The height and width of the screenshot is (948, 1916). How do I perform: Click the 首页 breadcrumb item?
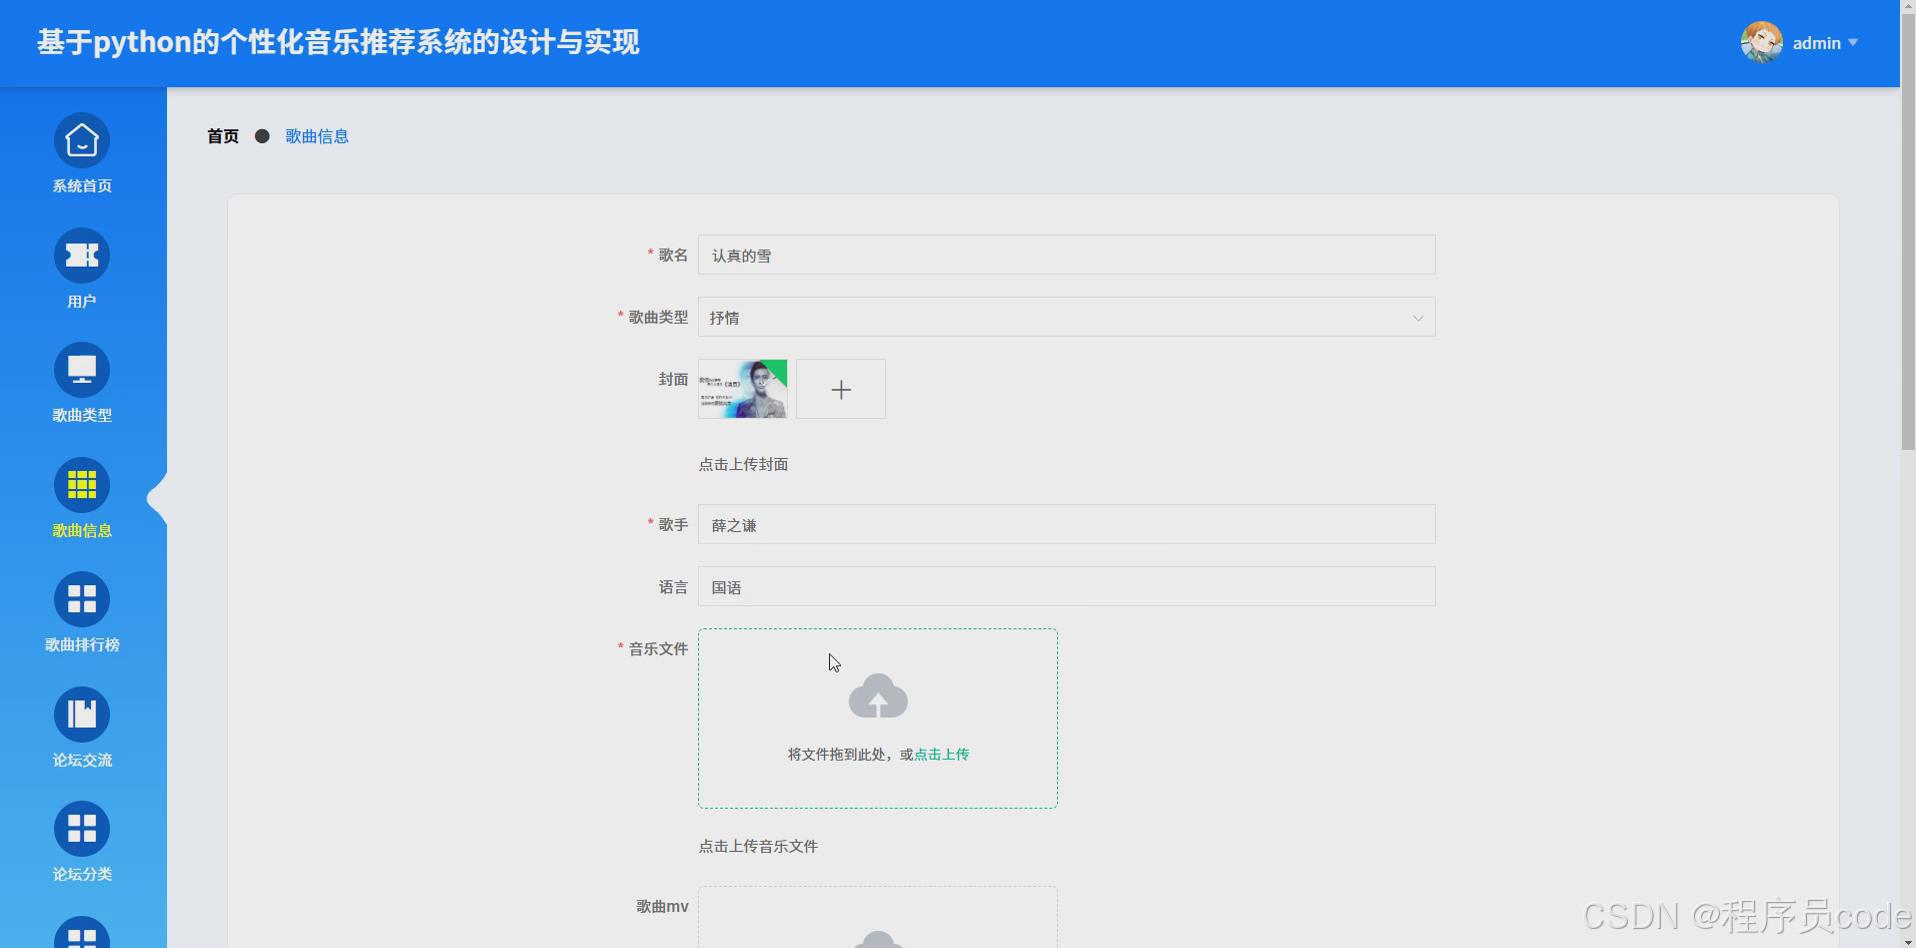click(222, 136)
